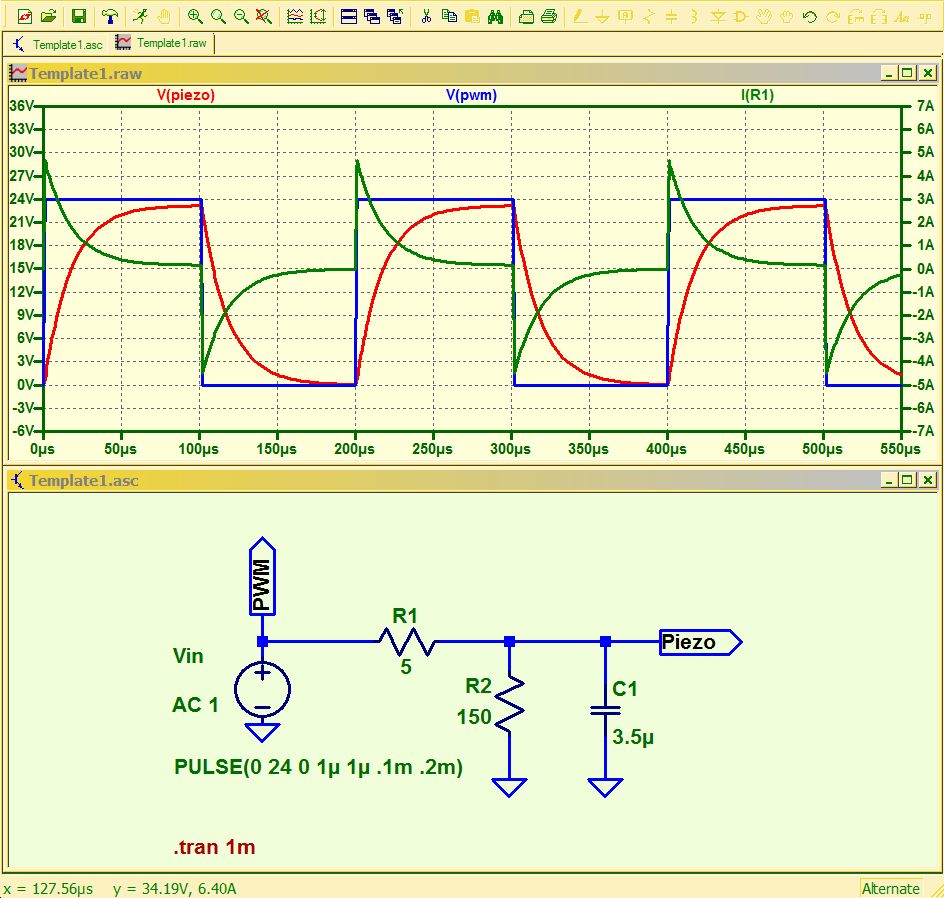Click the Zoom to Fit icon
Screen dimensions: 944x898
(263, 16)
